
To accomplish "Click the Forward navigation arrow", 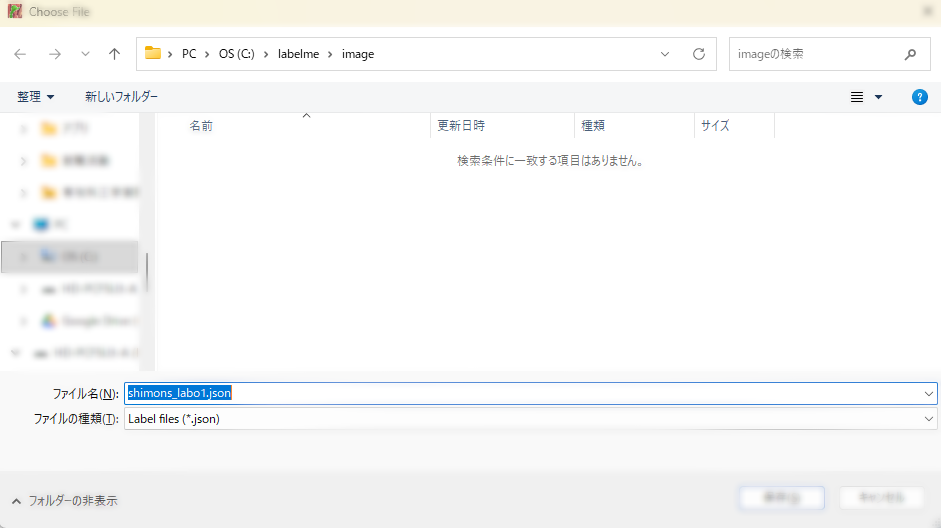I will (55, 54).
